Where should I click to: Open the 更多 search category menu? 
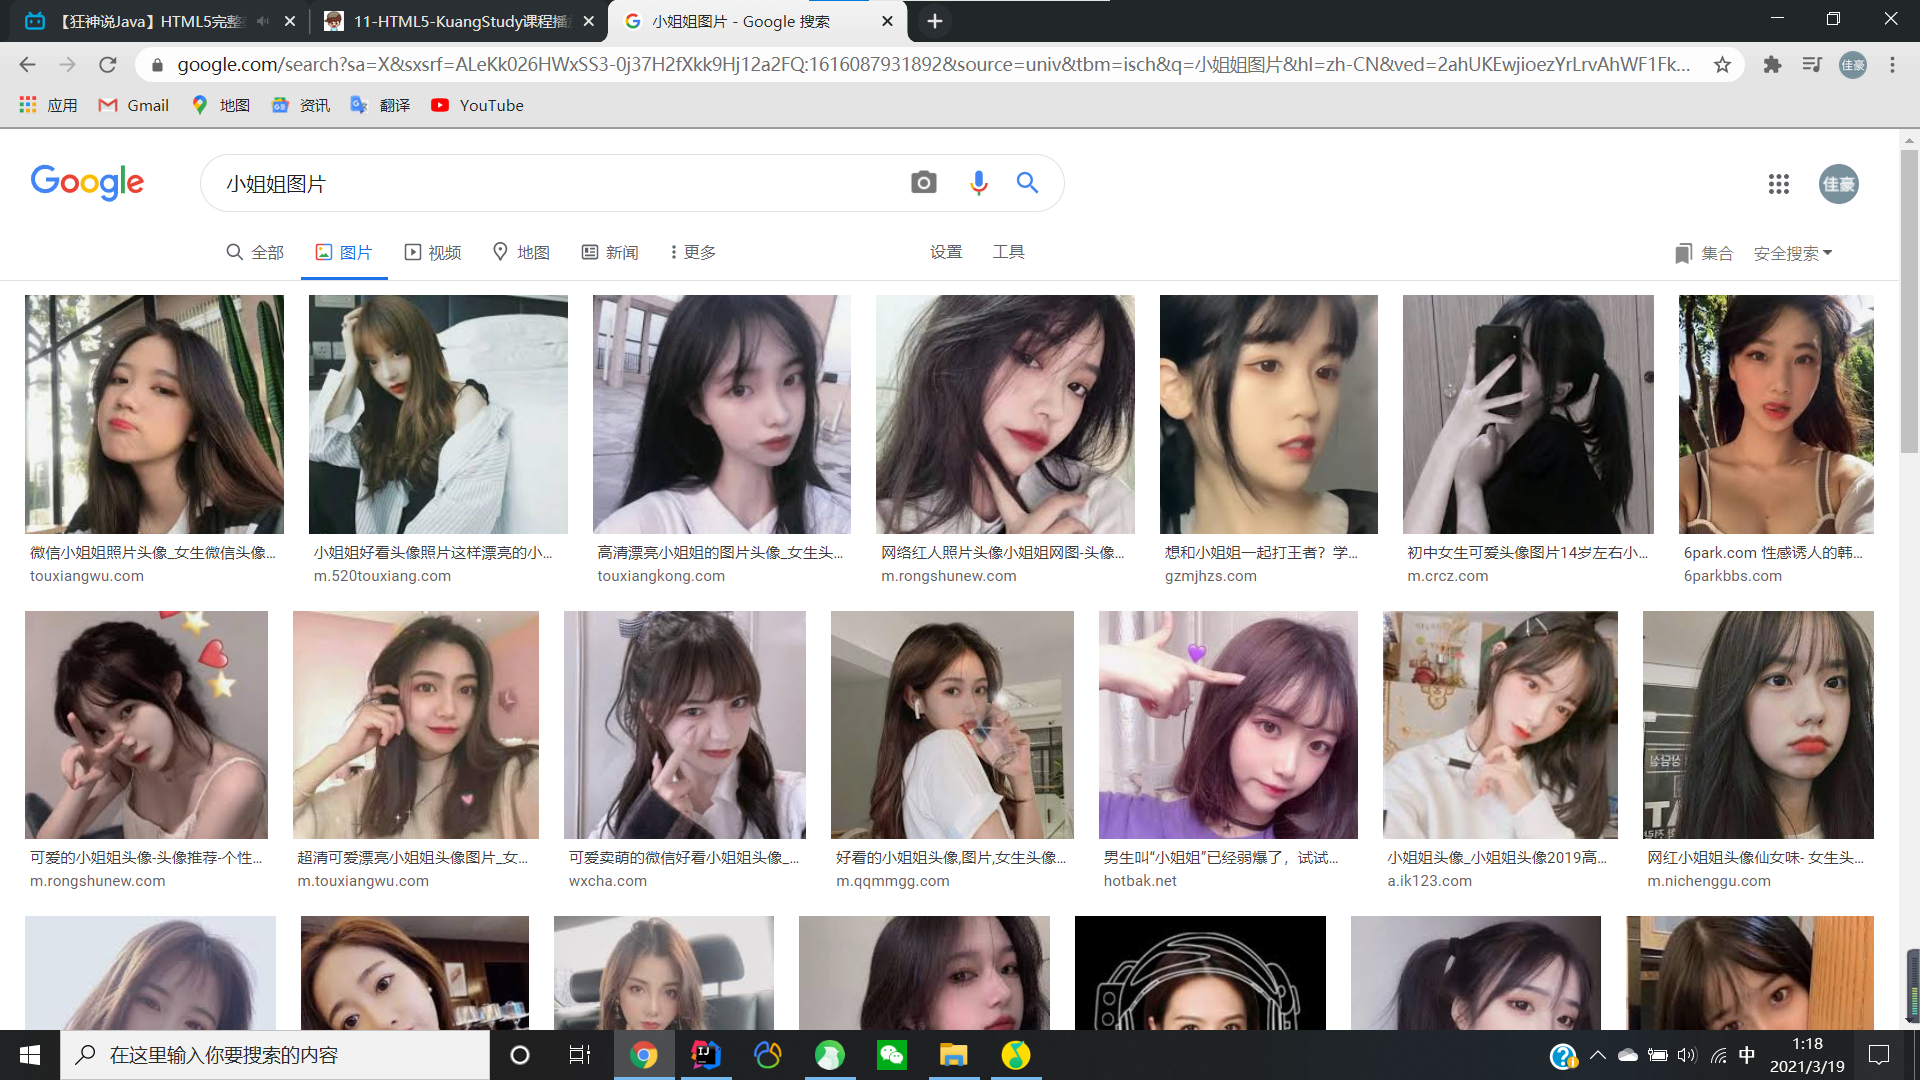[x=693, y=252]
